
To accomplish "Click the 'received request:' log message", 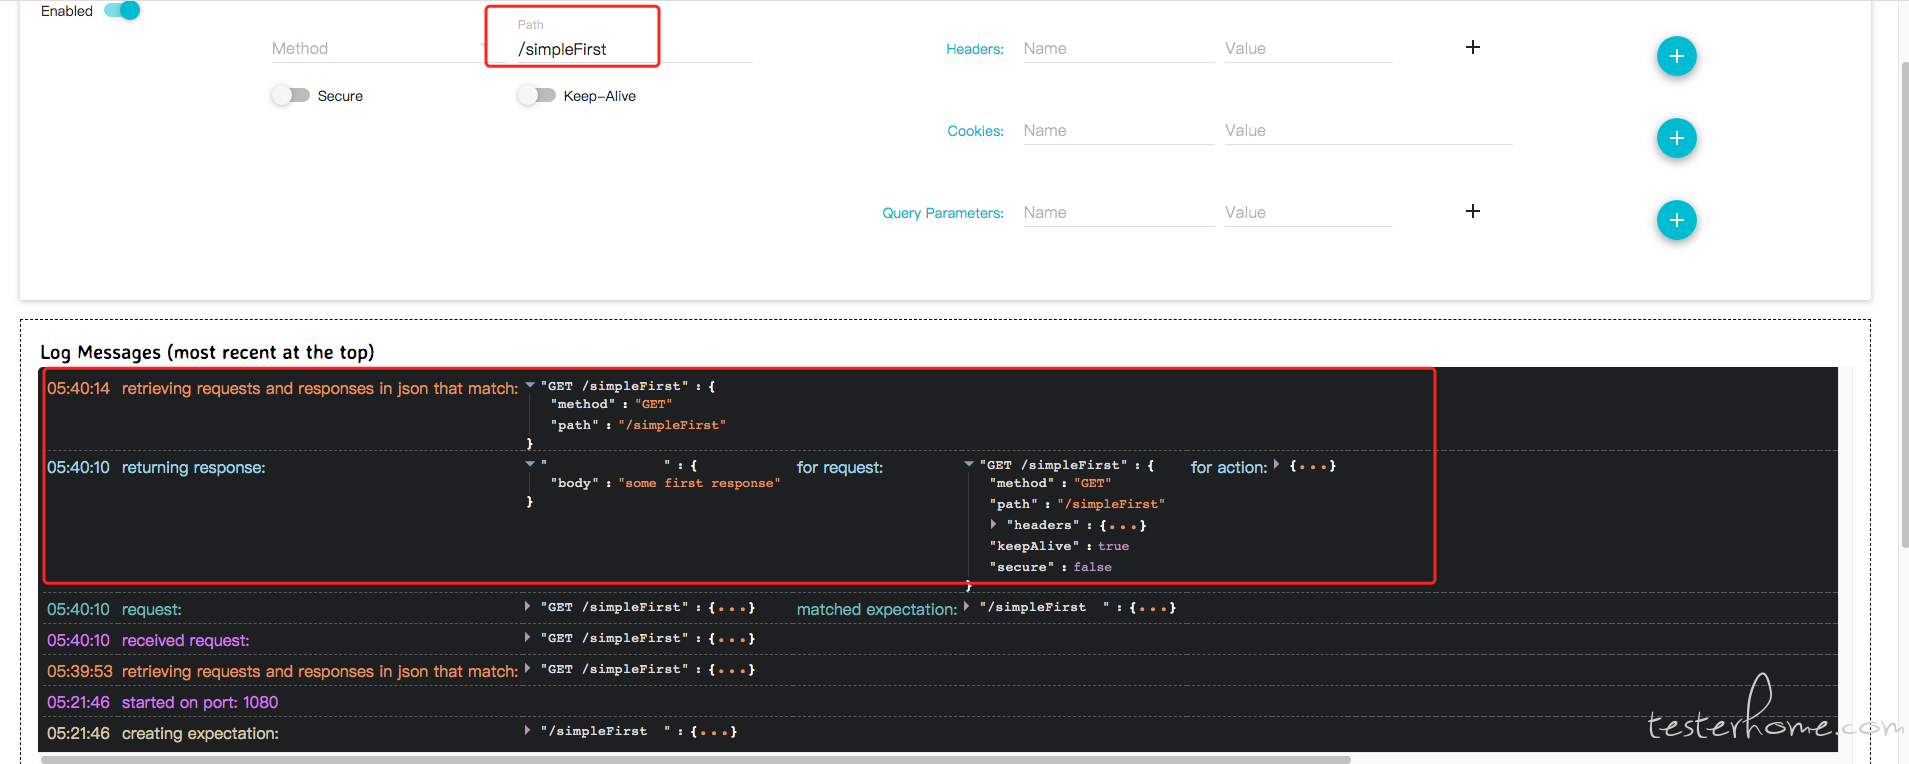I will pos(186,640).
